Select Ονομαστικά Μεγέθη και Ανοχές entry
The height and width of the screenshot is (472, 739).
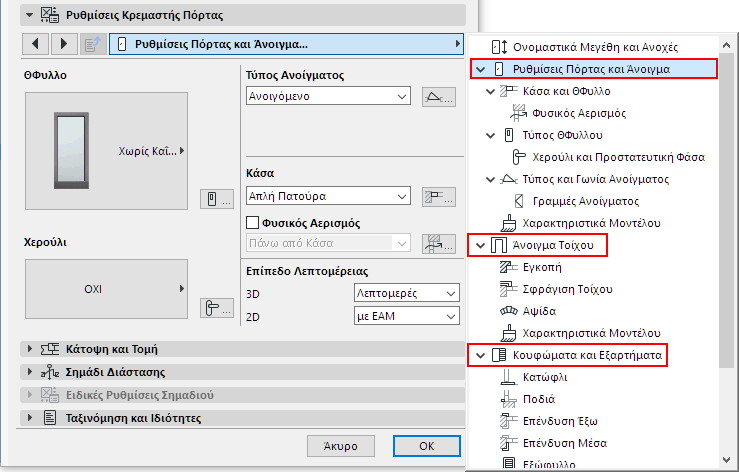coord(596,47)
